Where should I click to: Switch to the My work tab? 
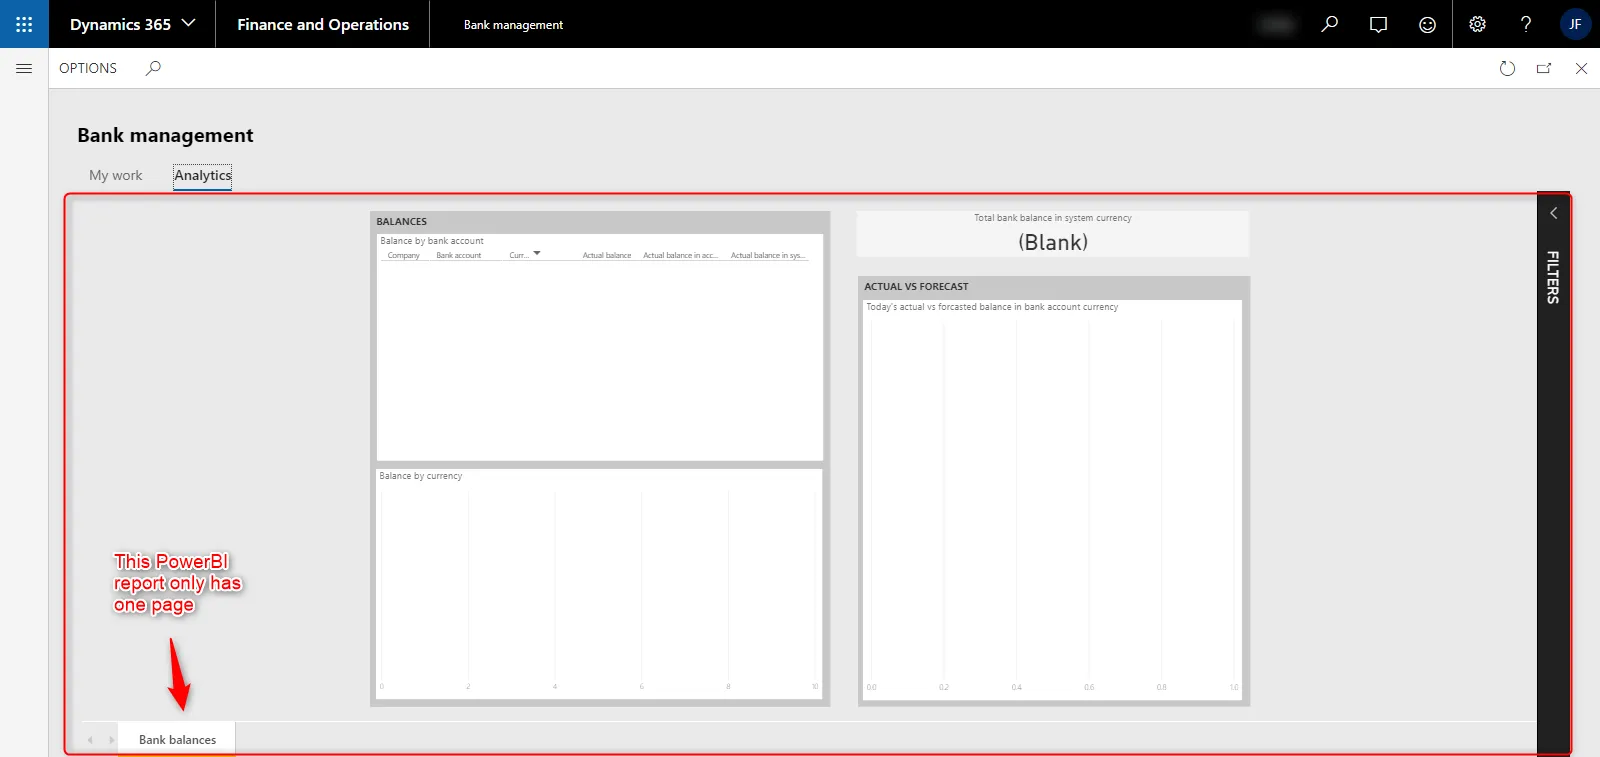click(x=116, y=175)
